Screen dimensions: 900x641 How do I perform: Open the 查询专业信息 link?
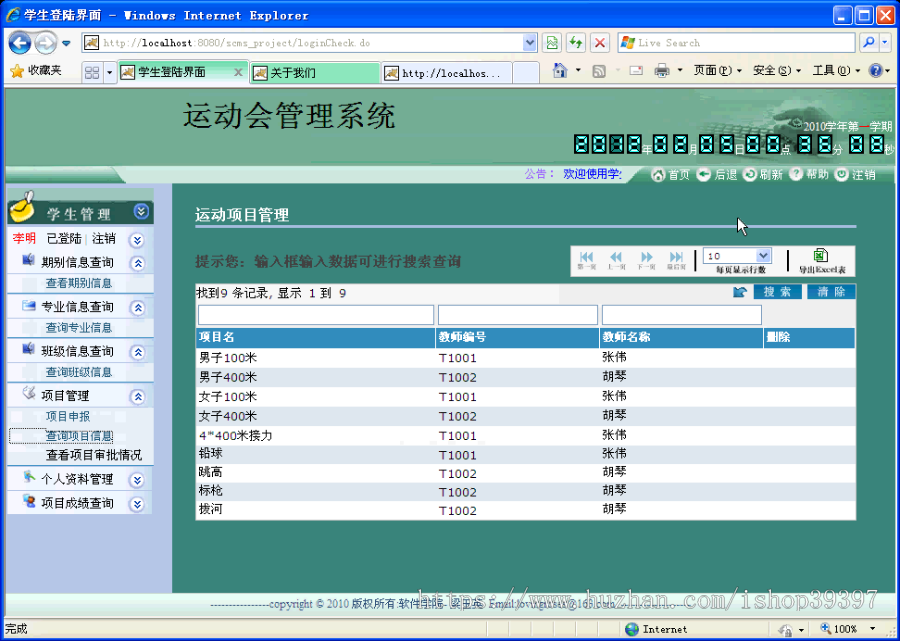click(79, 328)
